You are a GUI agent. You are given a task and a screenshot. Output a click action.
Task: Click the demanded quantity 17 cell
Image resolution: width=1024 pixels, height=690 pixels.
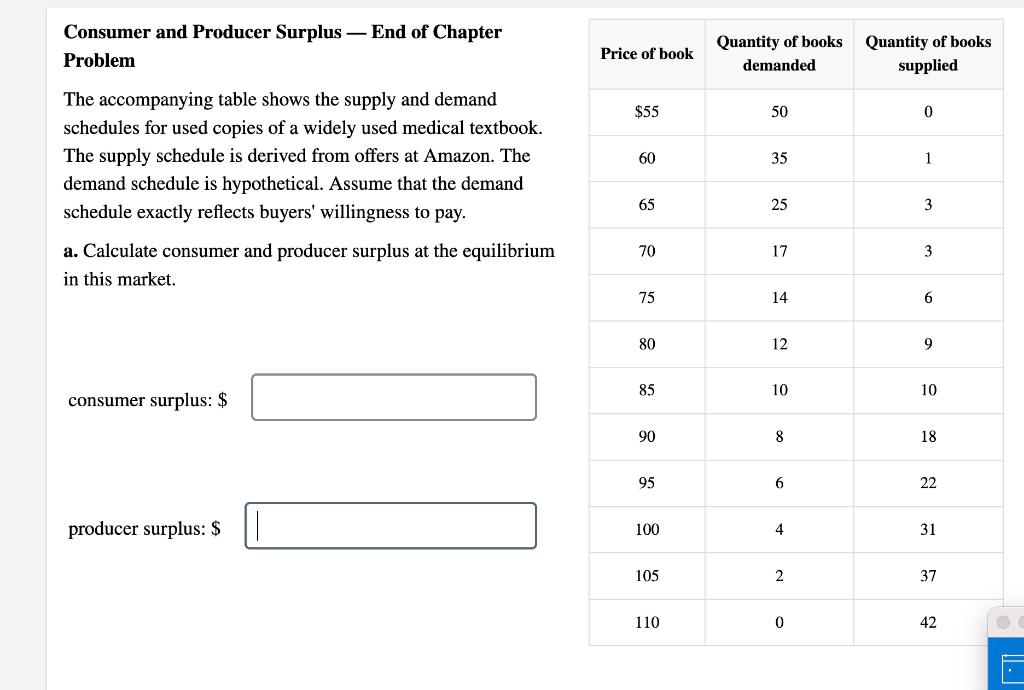[779, 251]
